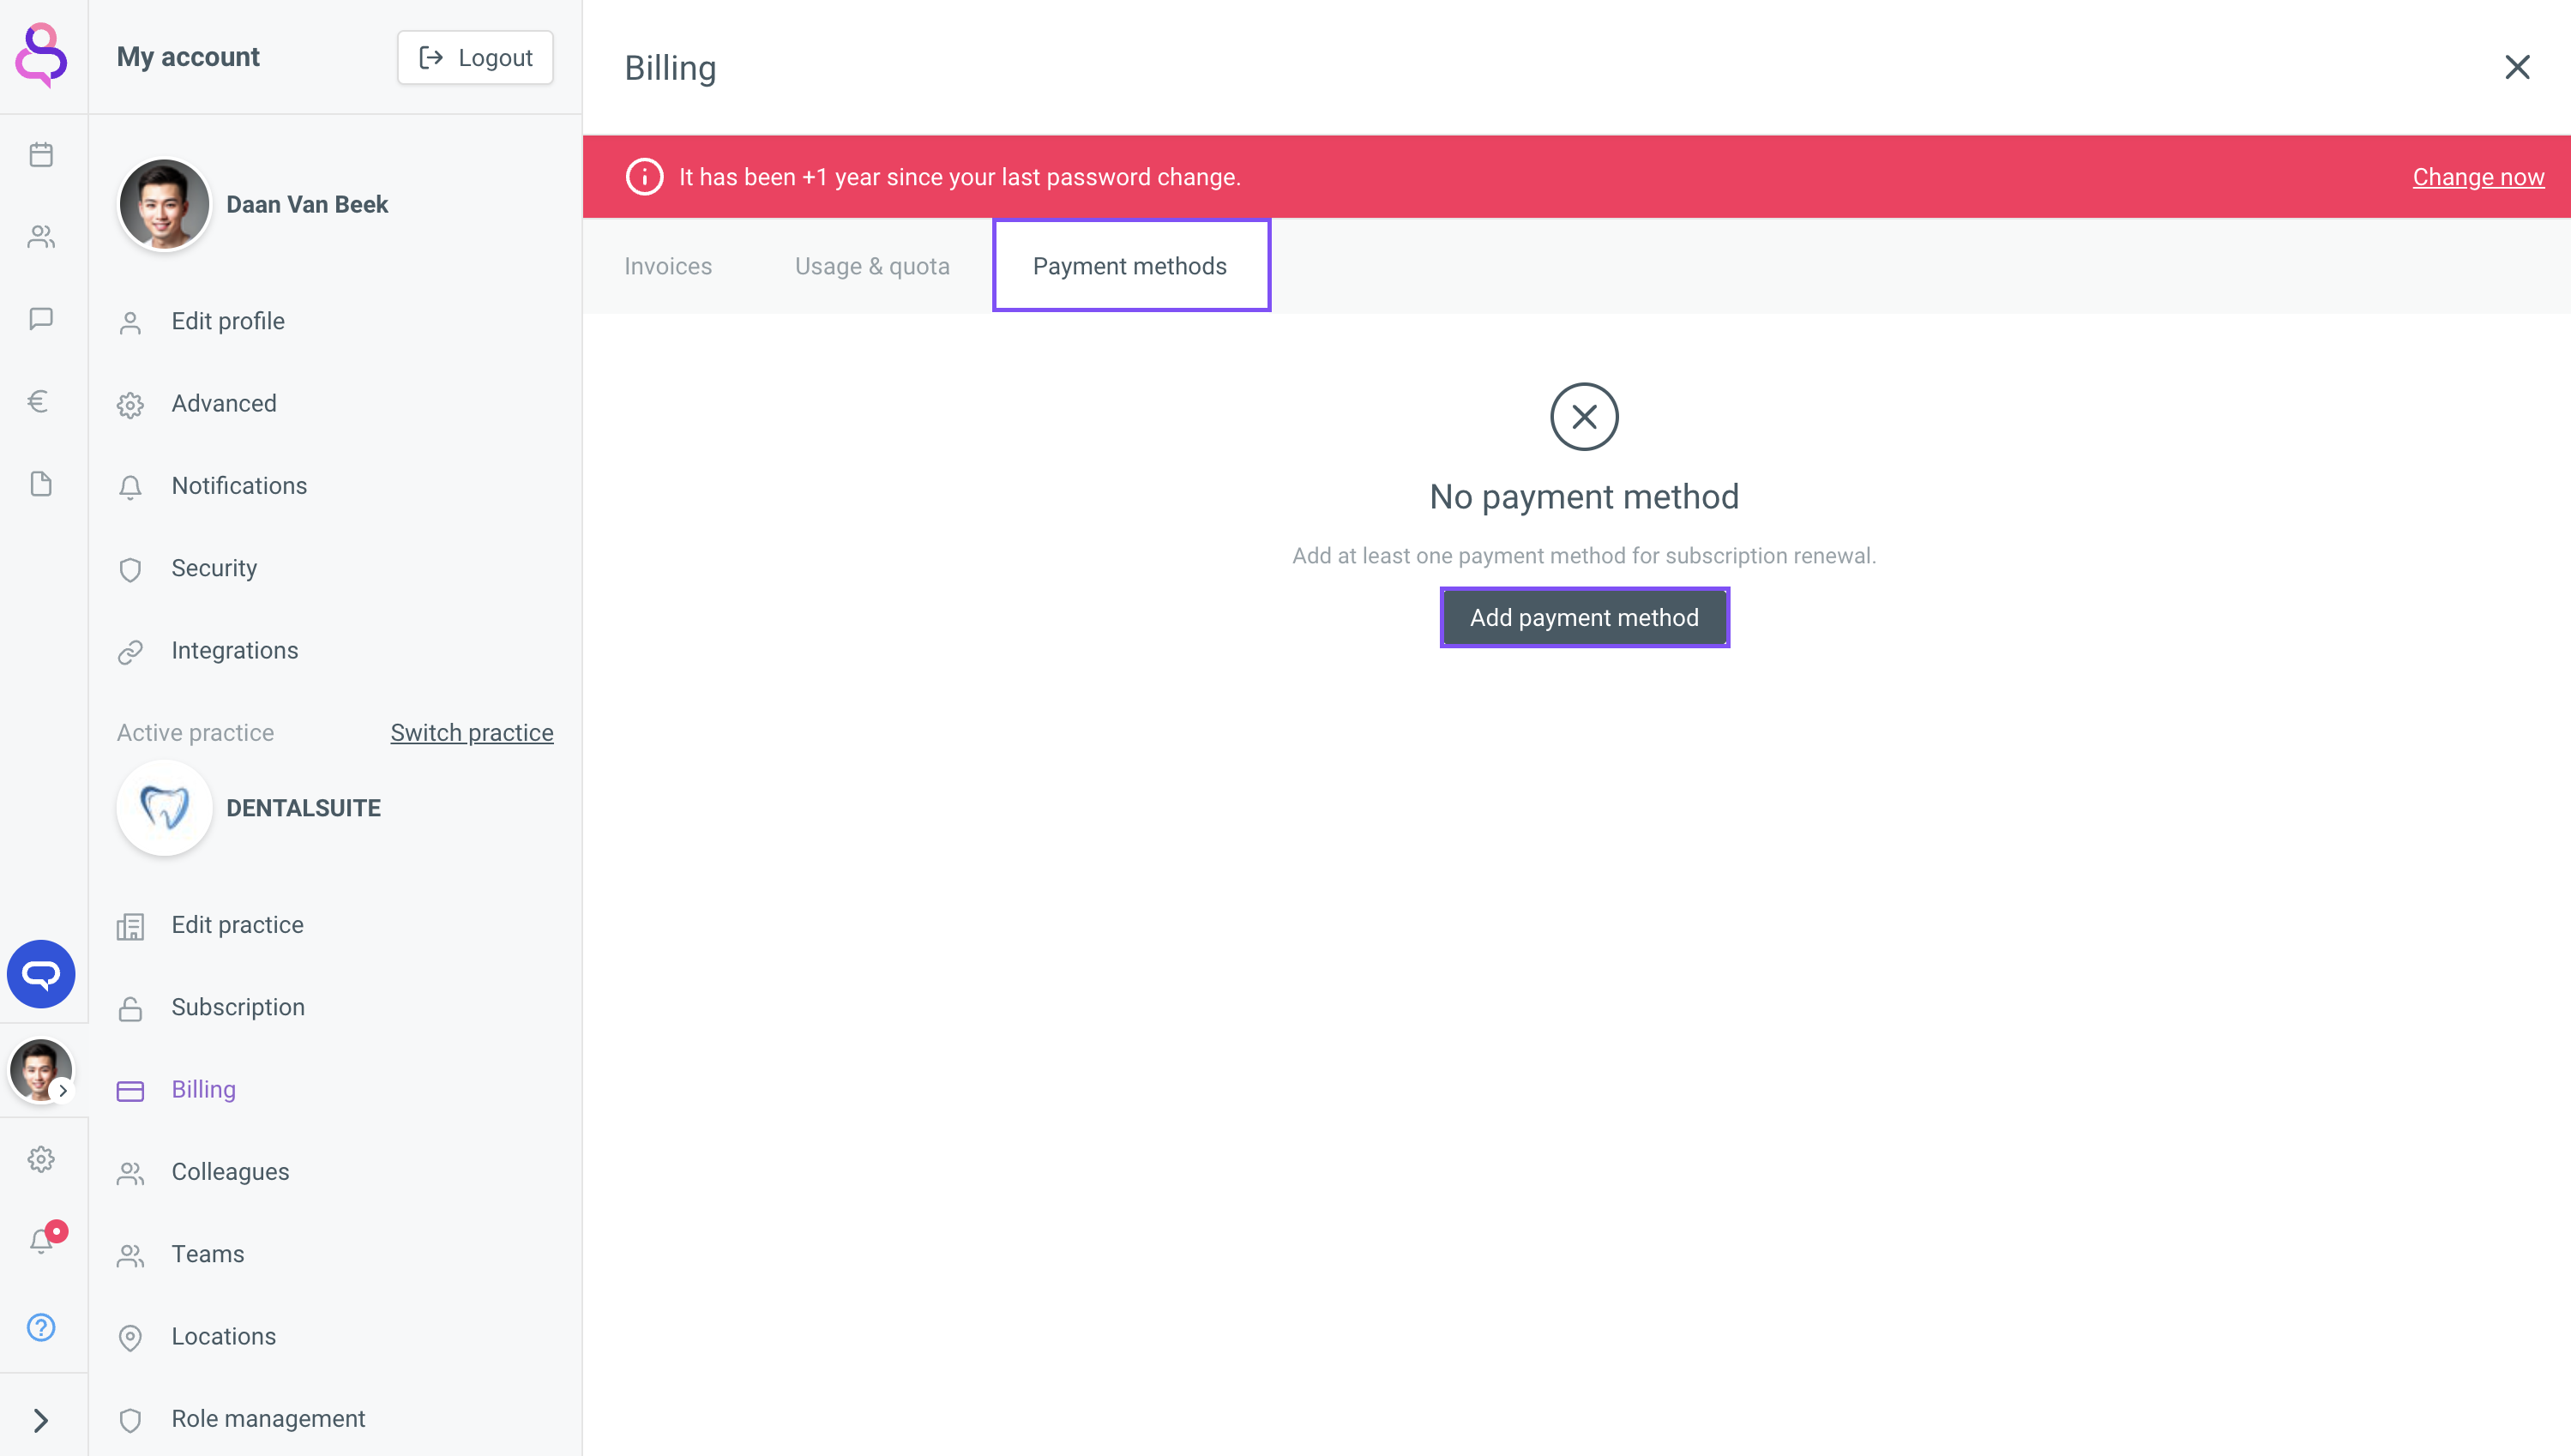The height and width of the screenshot is (1456, 2571).
Task: Click the Change now password link
Action: click(2478, 177)
